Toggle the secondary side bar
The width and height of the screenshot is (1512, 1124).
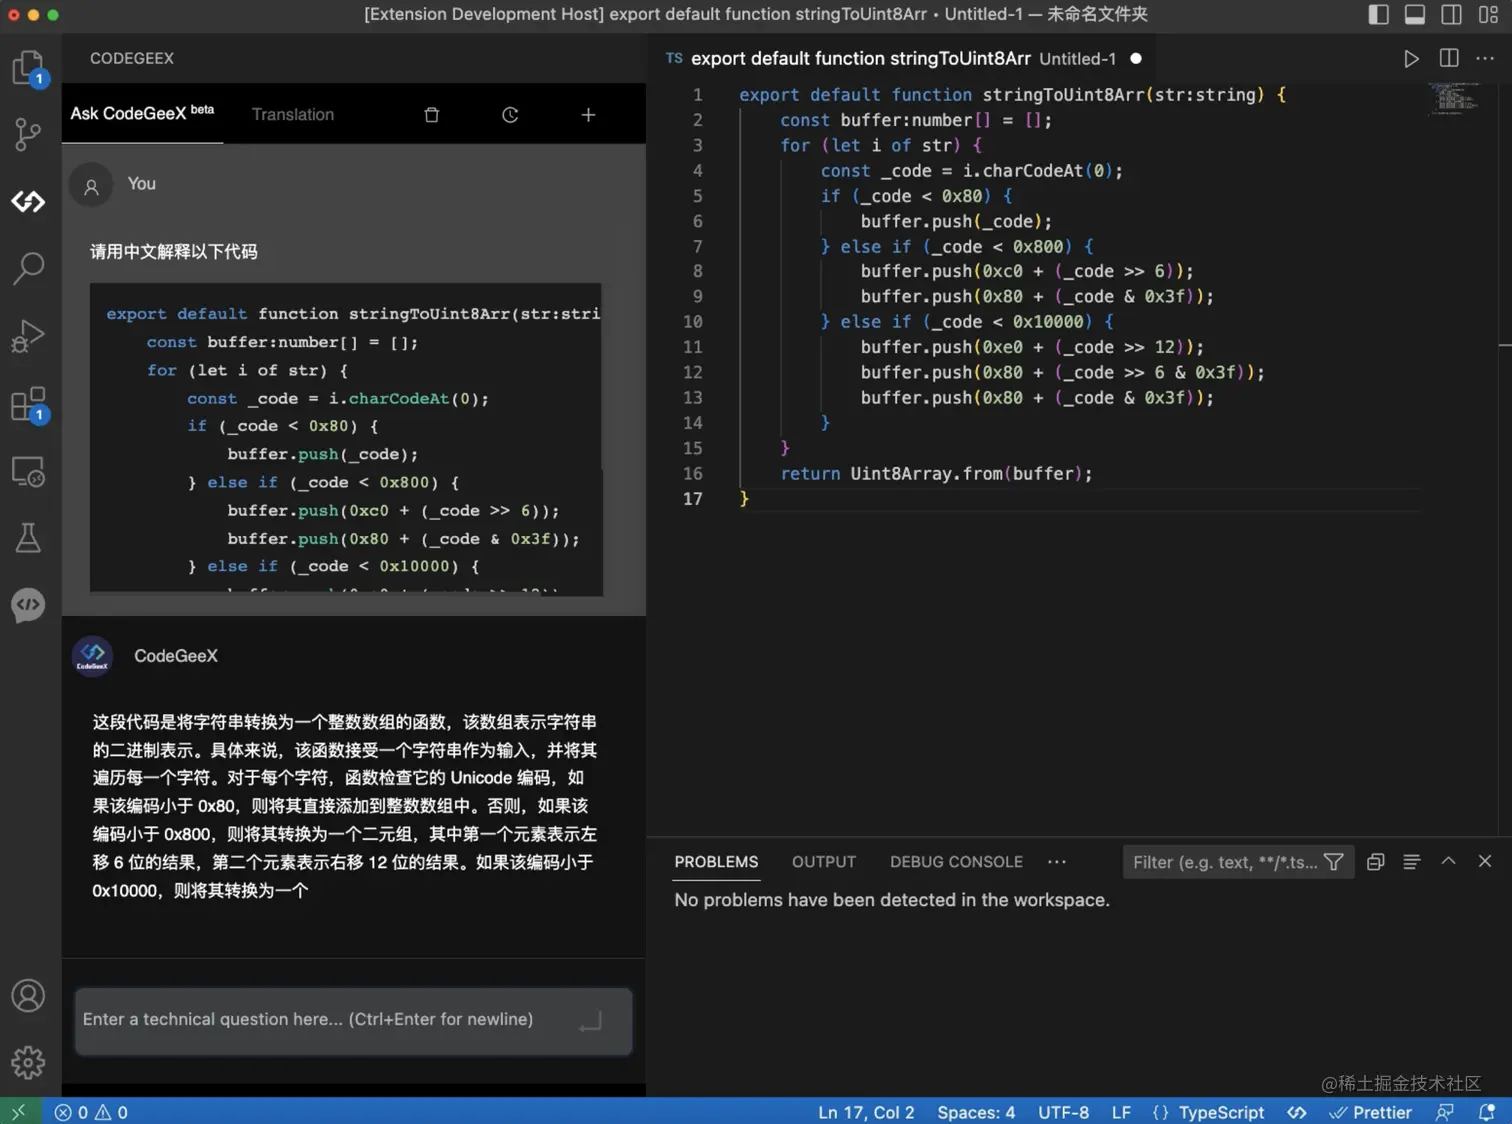tap(1451, 14)
